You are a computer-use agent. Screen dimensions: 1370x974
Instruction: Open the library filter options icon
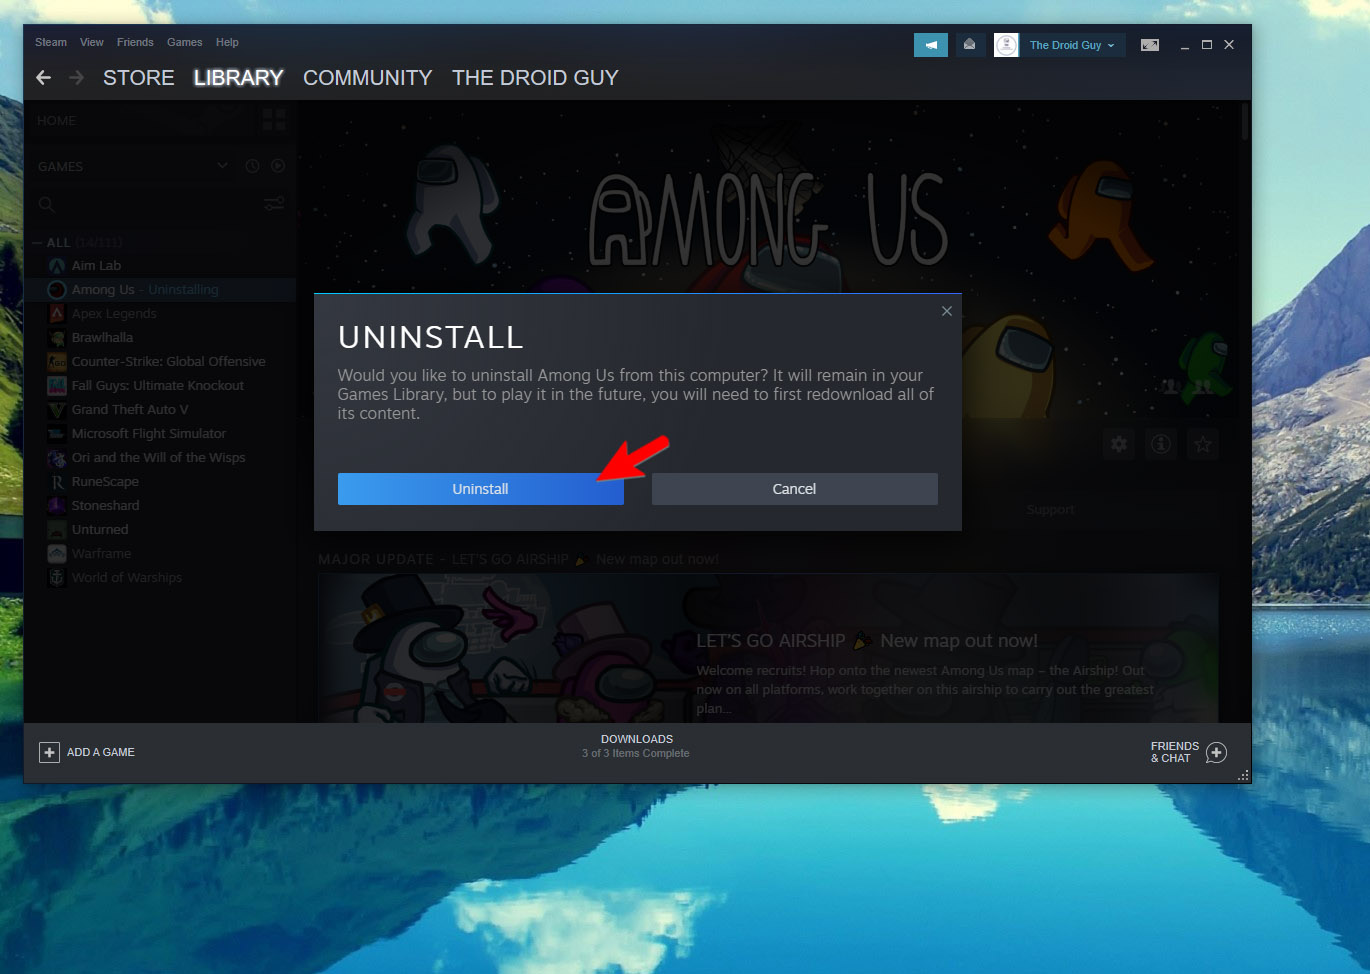(x=274, y=204)
